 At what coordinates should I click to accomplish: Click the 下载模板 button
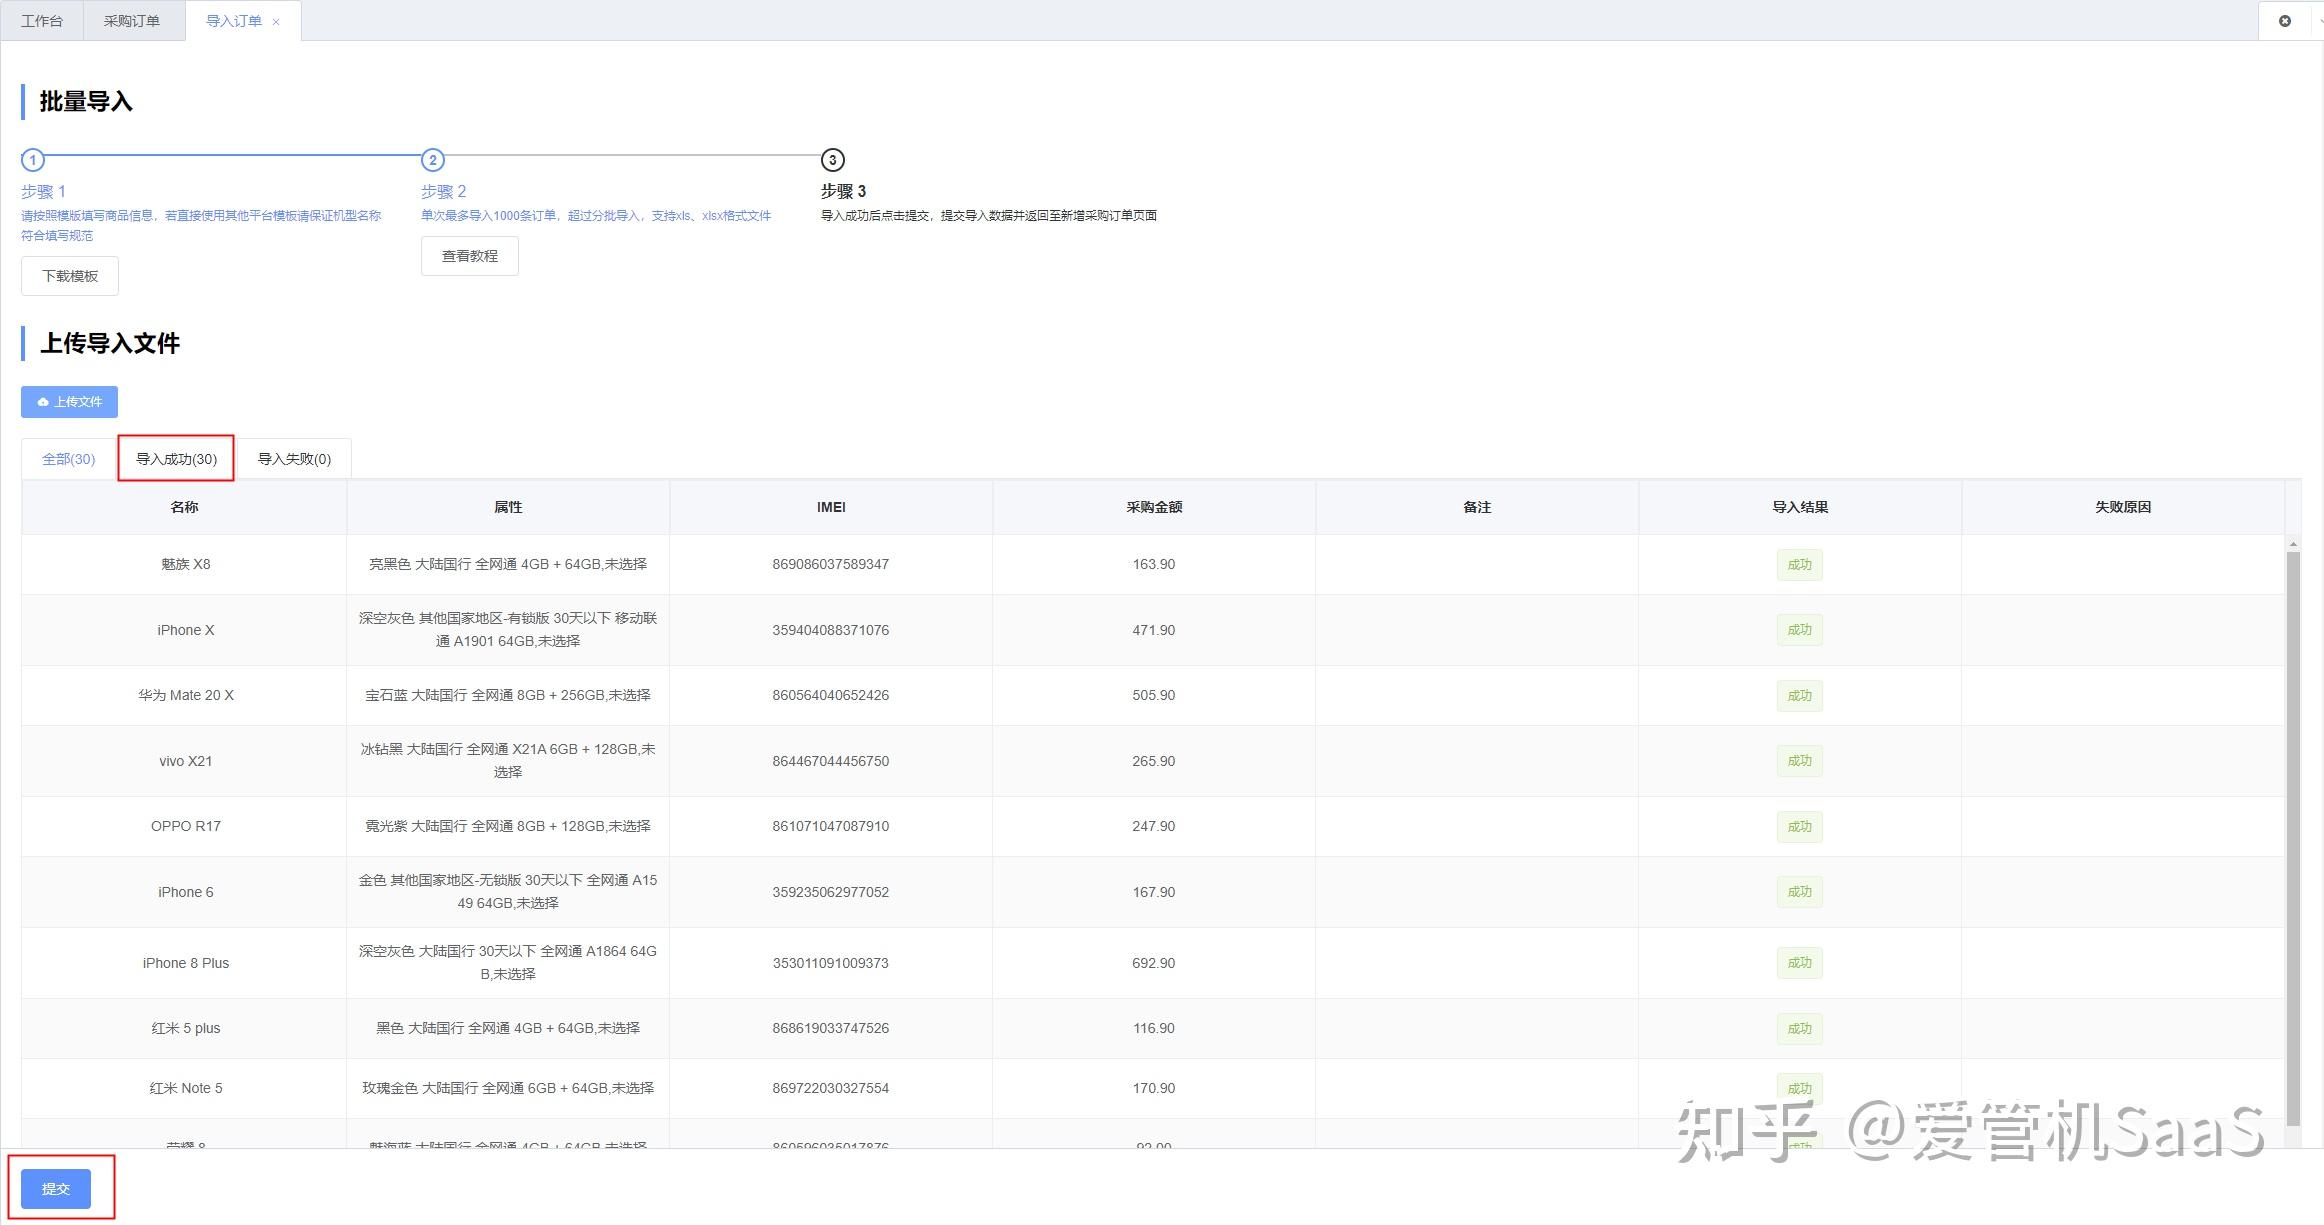[x=70, y=276]
